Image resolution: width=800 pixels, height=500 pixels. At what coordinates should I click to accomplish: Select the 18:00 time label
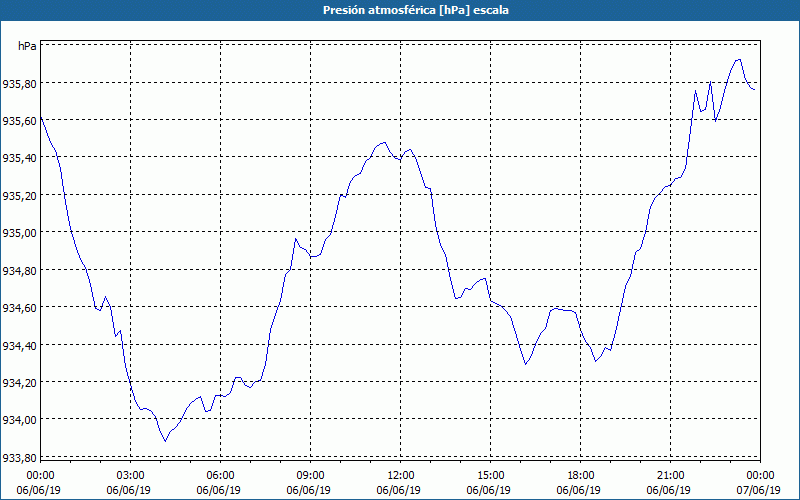pyautogui.click(x=580, y=474)
